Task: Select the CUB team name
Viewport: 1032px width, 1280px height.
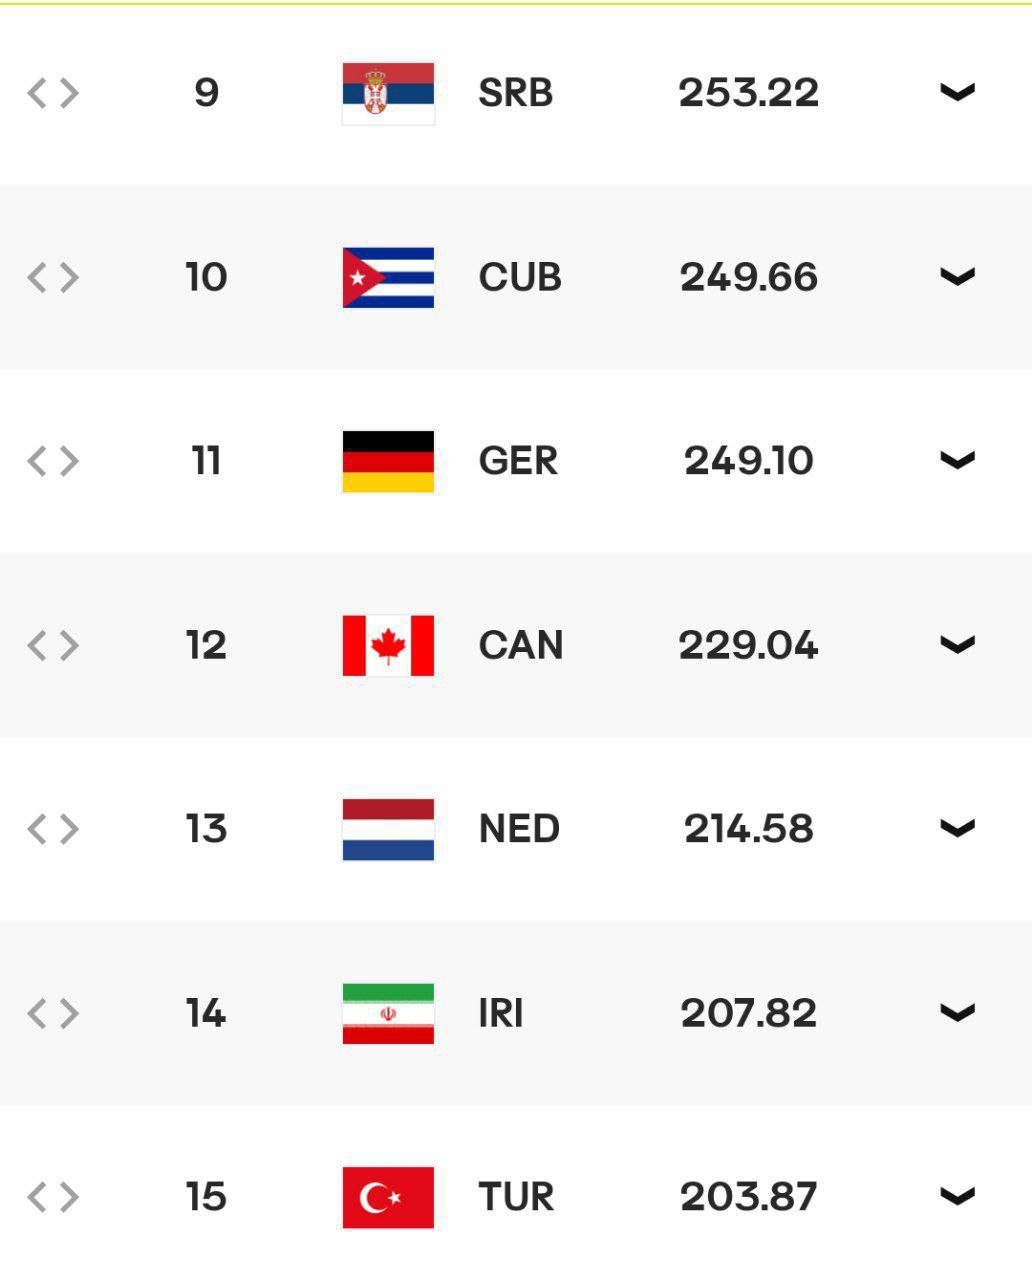Action: (520, 277)
